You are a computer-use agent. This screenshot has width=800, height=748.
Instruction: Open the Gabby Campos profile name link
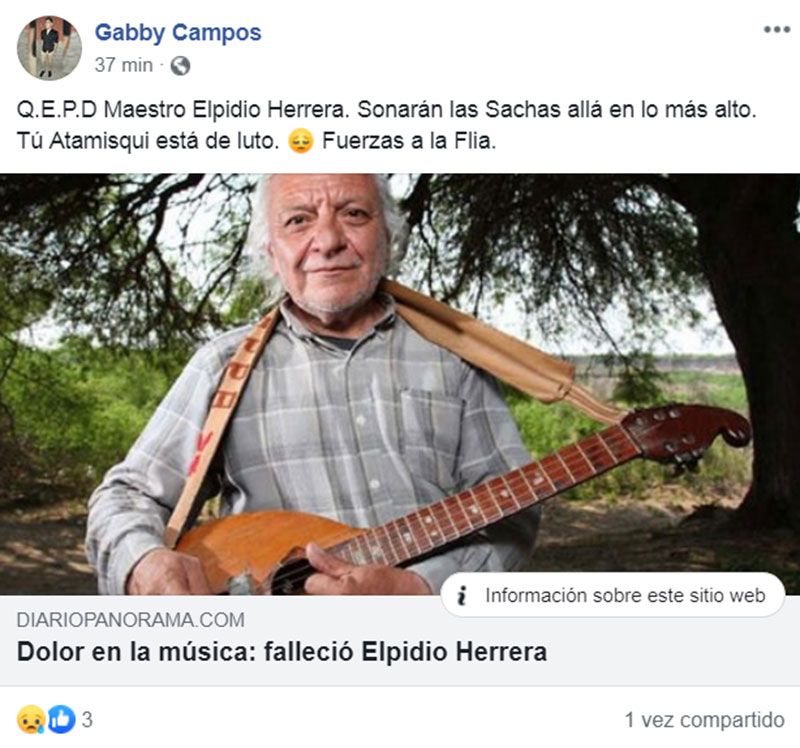click(x=178, y=33)
